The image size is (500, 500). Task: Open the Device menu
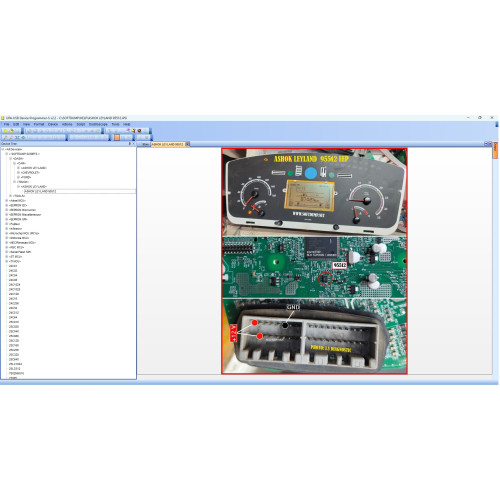(x=53, y=124)
